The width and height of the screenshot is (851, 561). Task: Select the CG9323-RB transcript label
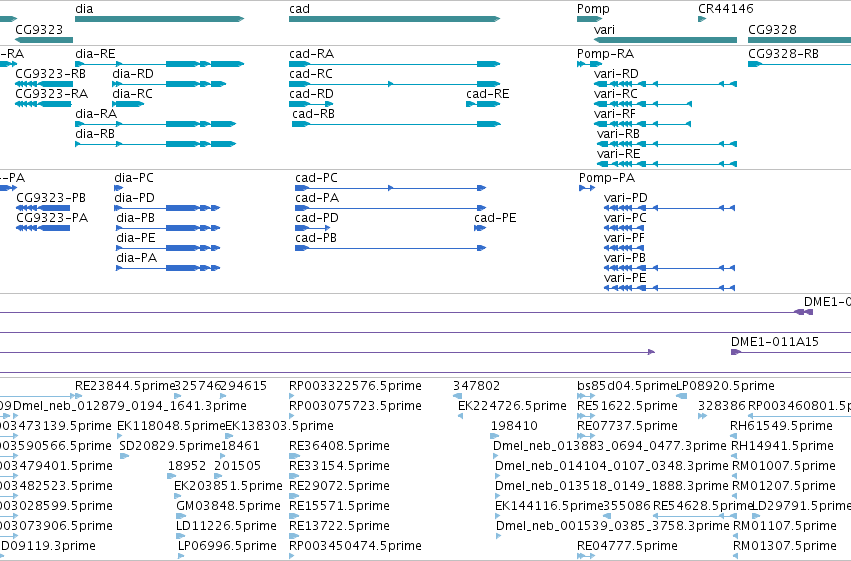click(50, 74)
